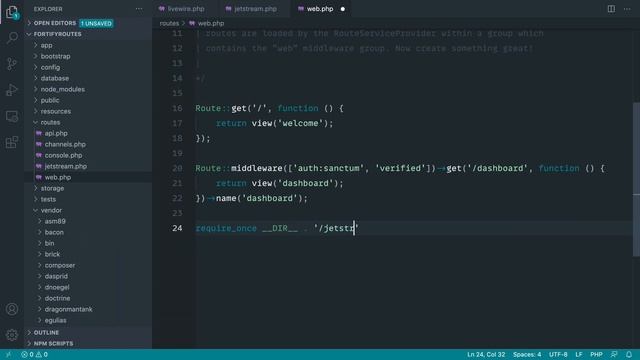Open the Manage gear icon

(12, 335)
